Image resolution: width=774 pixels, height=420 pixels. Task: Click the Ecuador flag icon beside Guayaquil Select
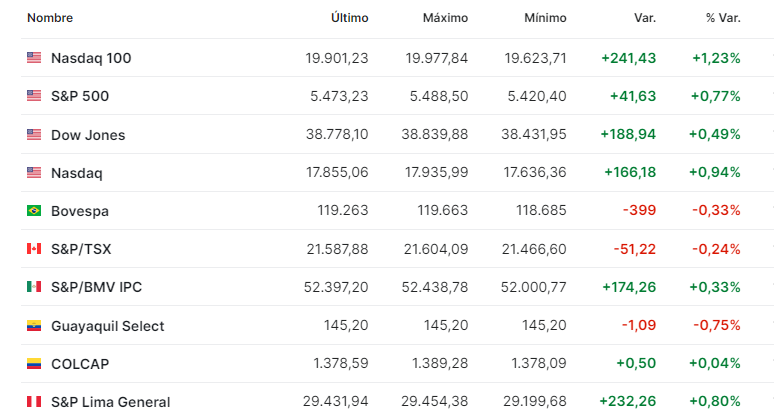(34, 326)
